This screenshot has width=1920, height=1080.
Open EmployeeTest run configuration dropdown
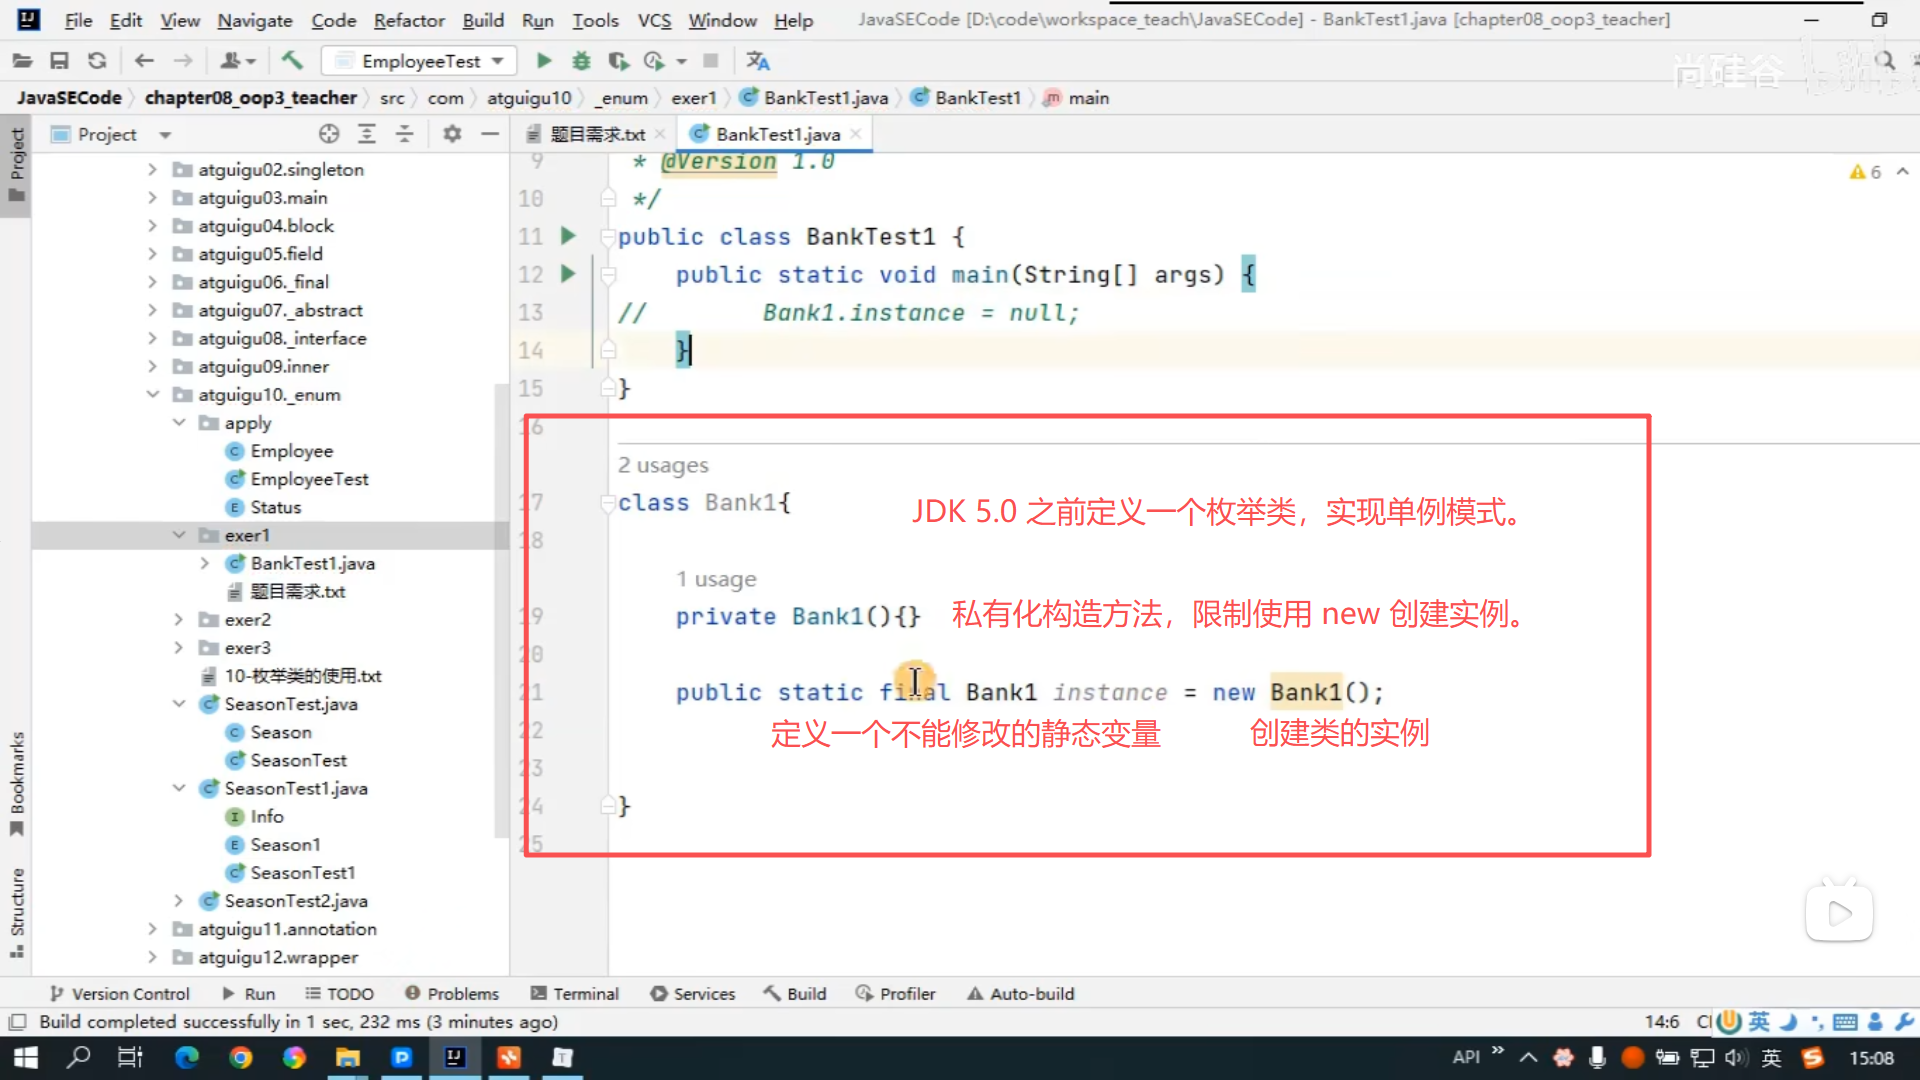coord(420,61)
